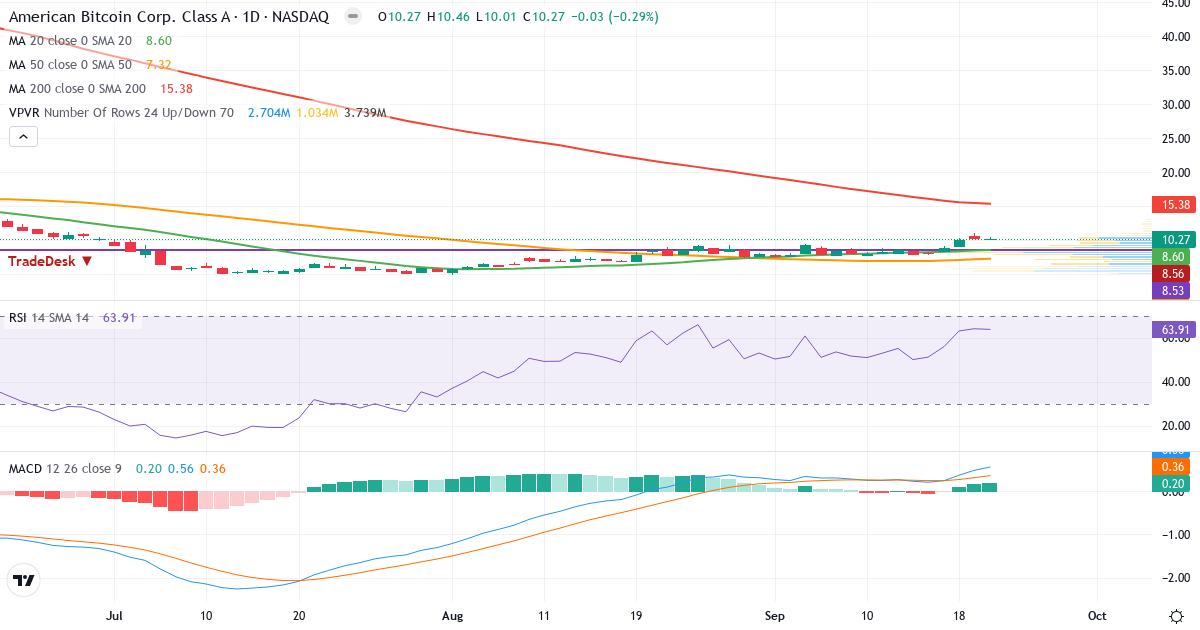Click the SMA 20 value 8.60 in legend

[159, 41]
